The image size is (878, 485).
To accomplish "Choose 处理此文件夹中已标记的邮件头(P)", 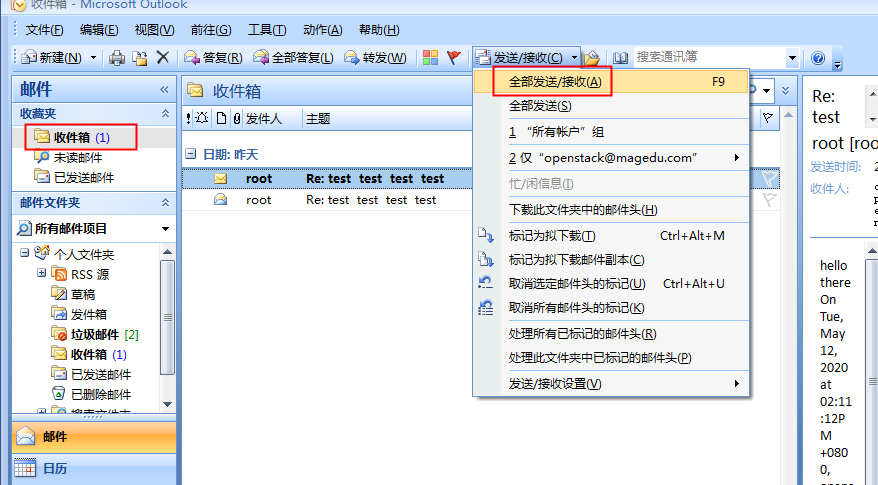I will [x=611, y=358].
